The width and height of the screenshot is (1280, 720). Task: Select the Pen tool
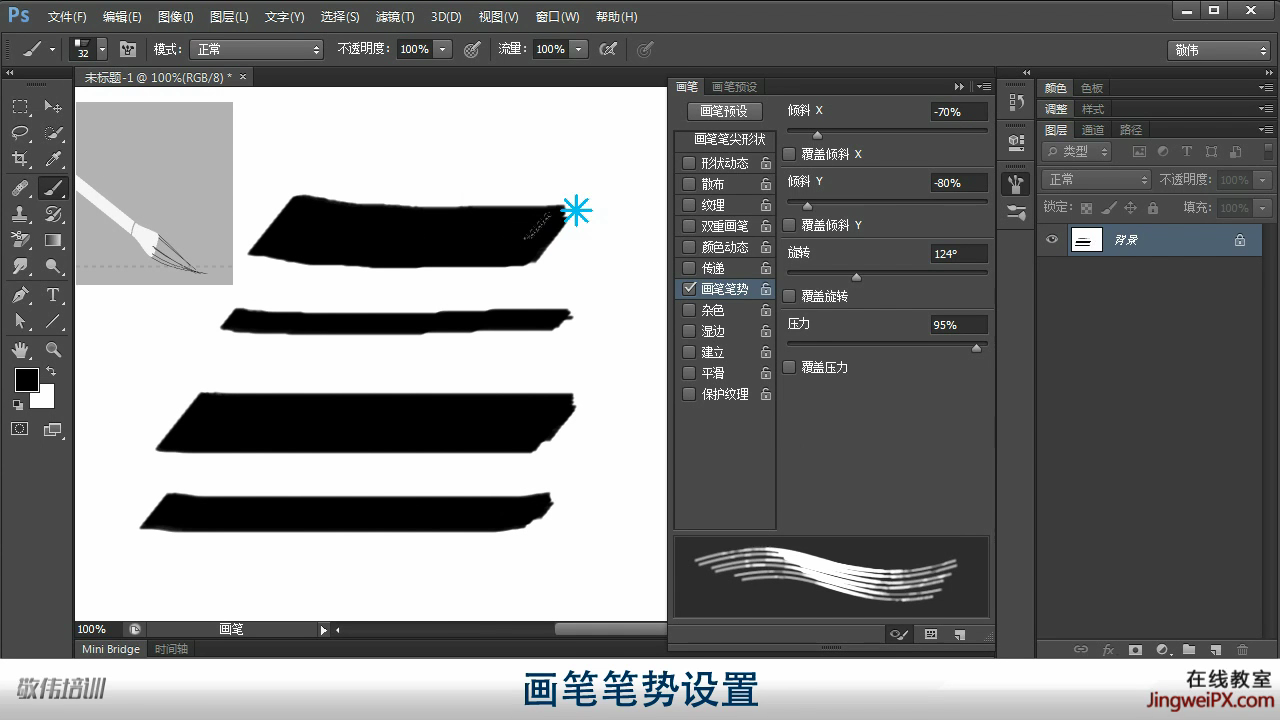[x=21, y=295]
